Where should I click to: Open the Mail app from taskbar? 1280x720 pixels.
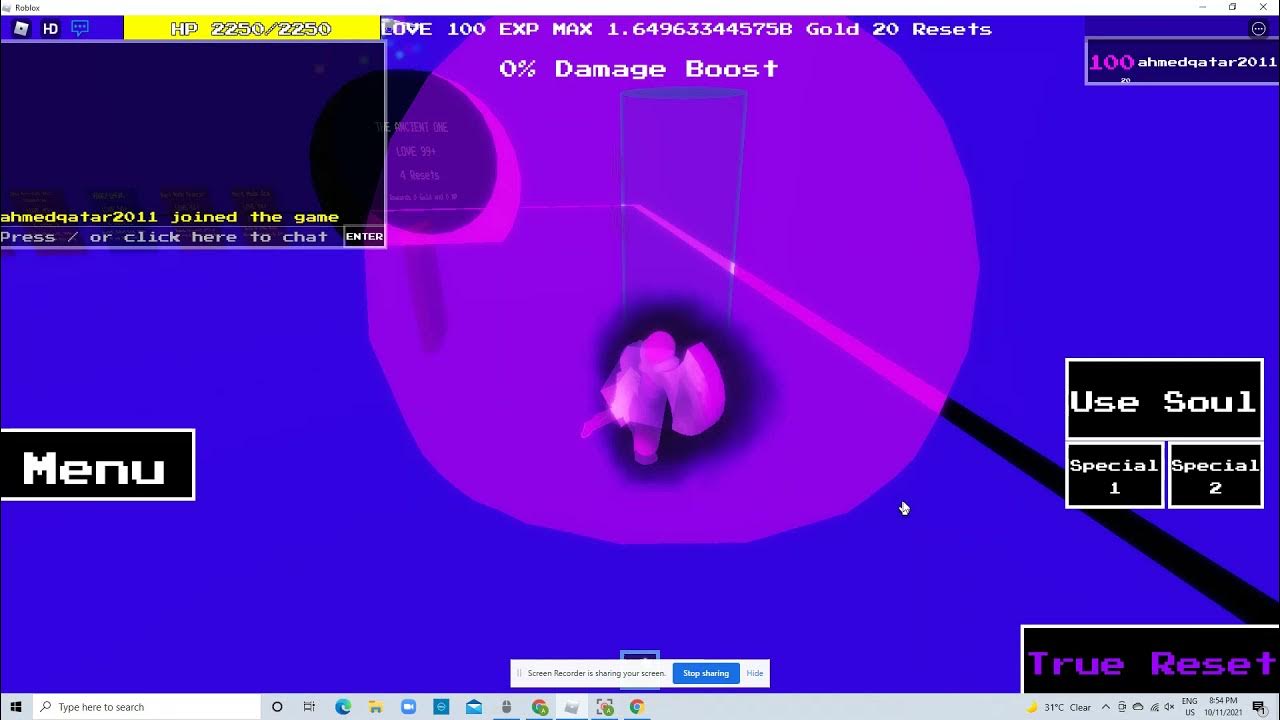tap(474, 707)
